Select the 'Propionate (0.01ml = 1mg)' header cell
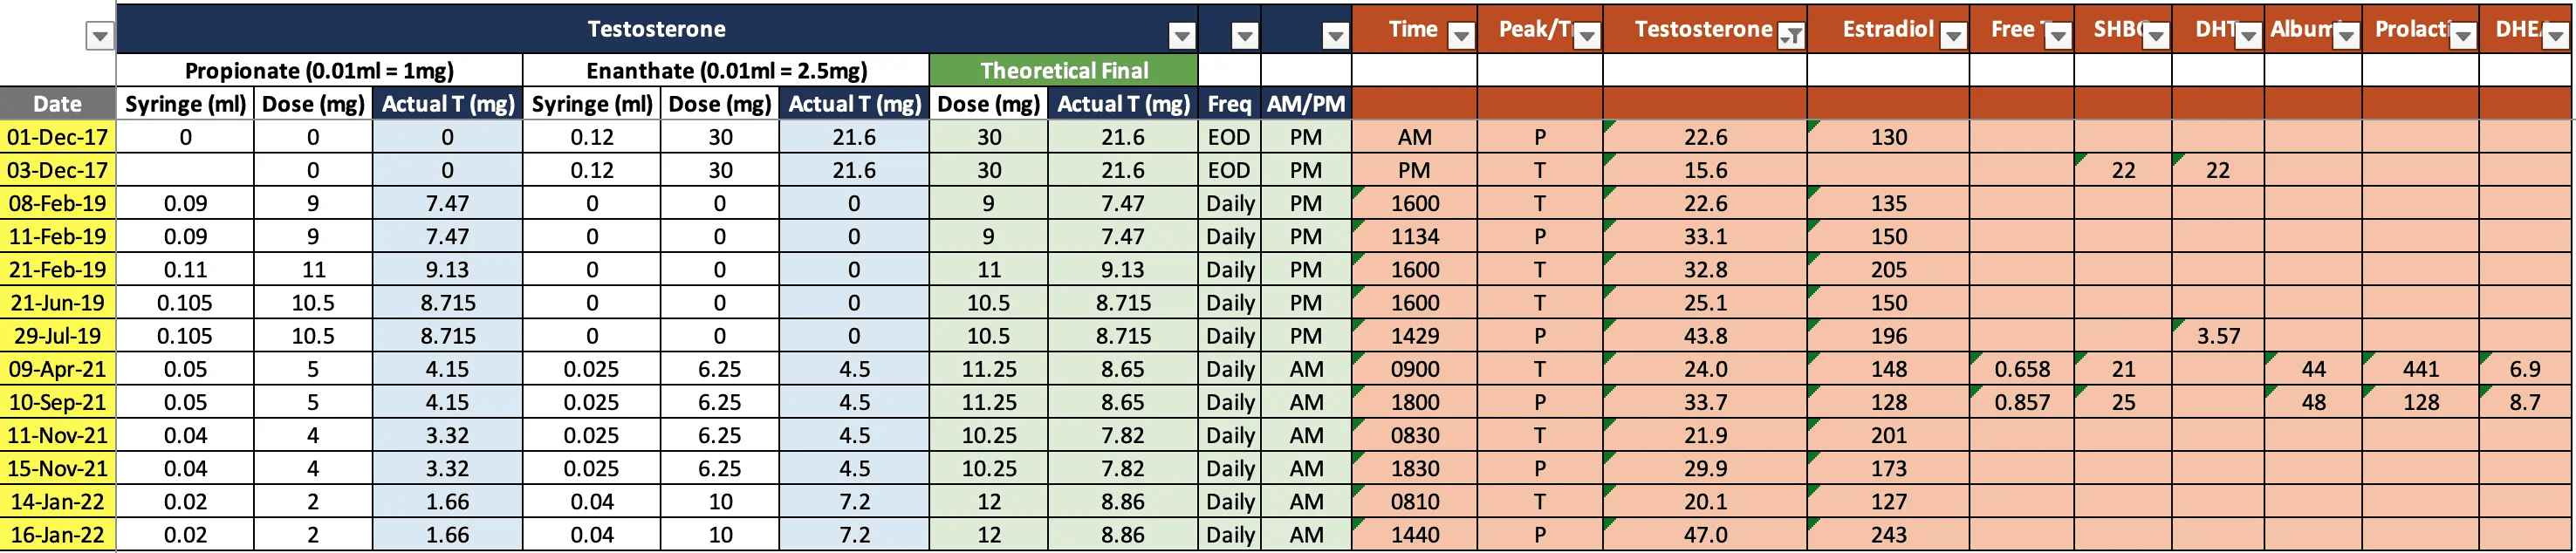This screenshot has width=2576, height=553. [x=319, y=70]
